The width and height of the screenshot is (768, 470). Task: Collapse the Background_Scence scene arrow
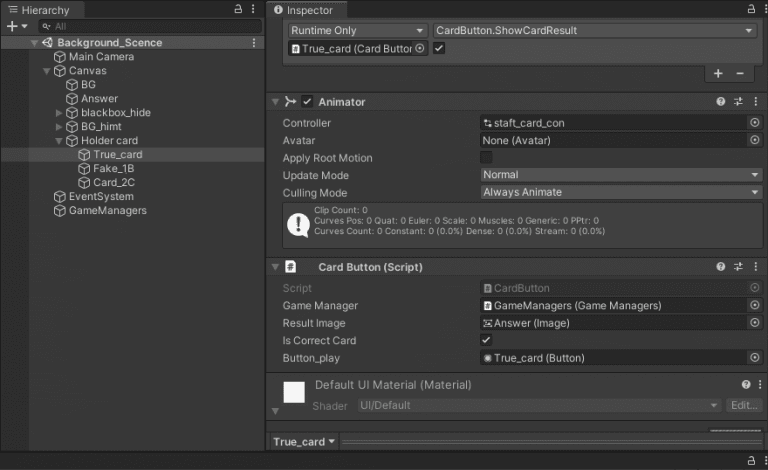coord(34,43)
